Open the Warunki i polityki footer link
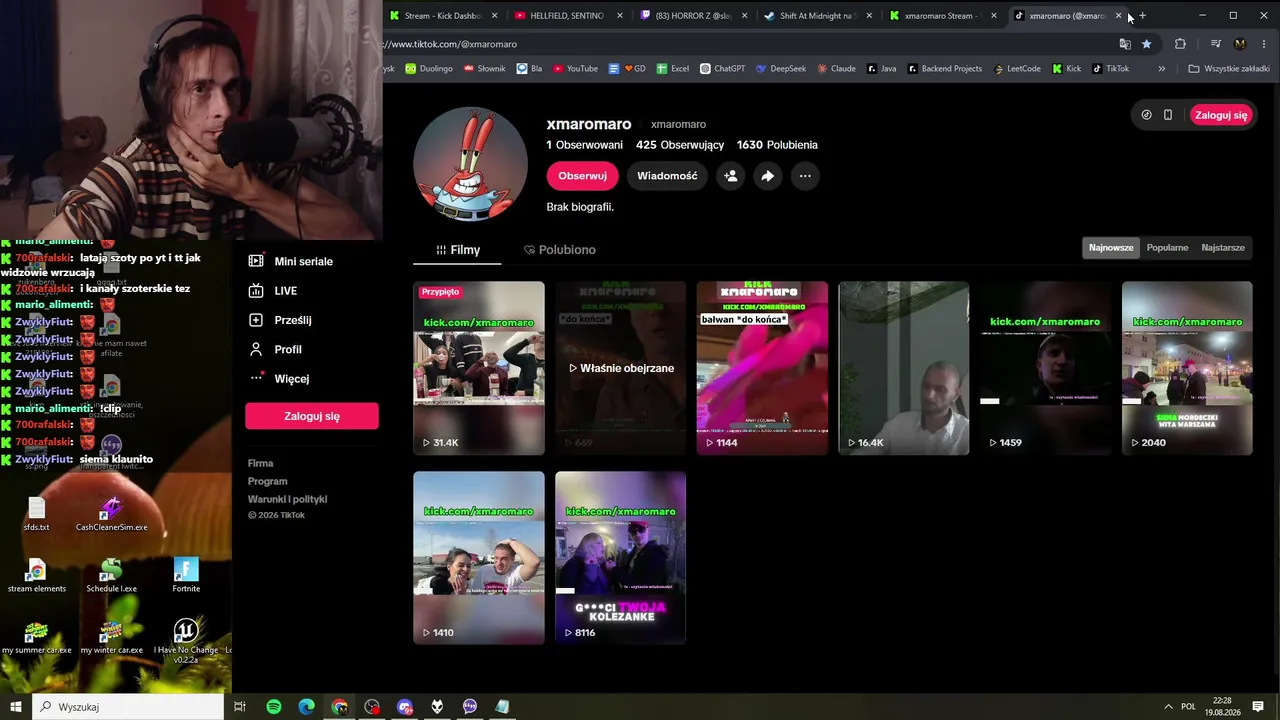Viewport: 1280px width, 720px height. pos(288,499)
